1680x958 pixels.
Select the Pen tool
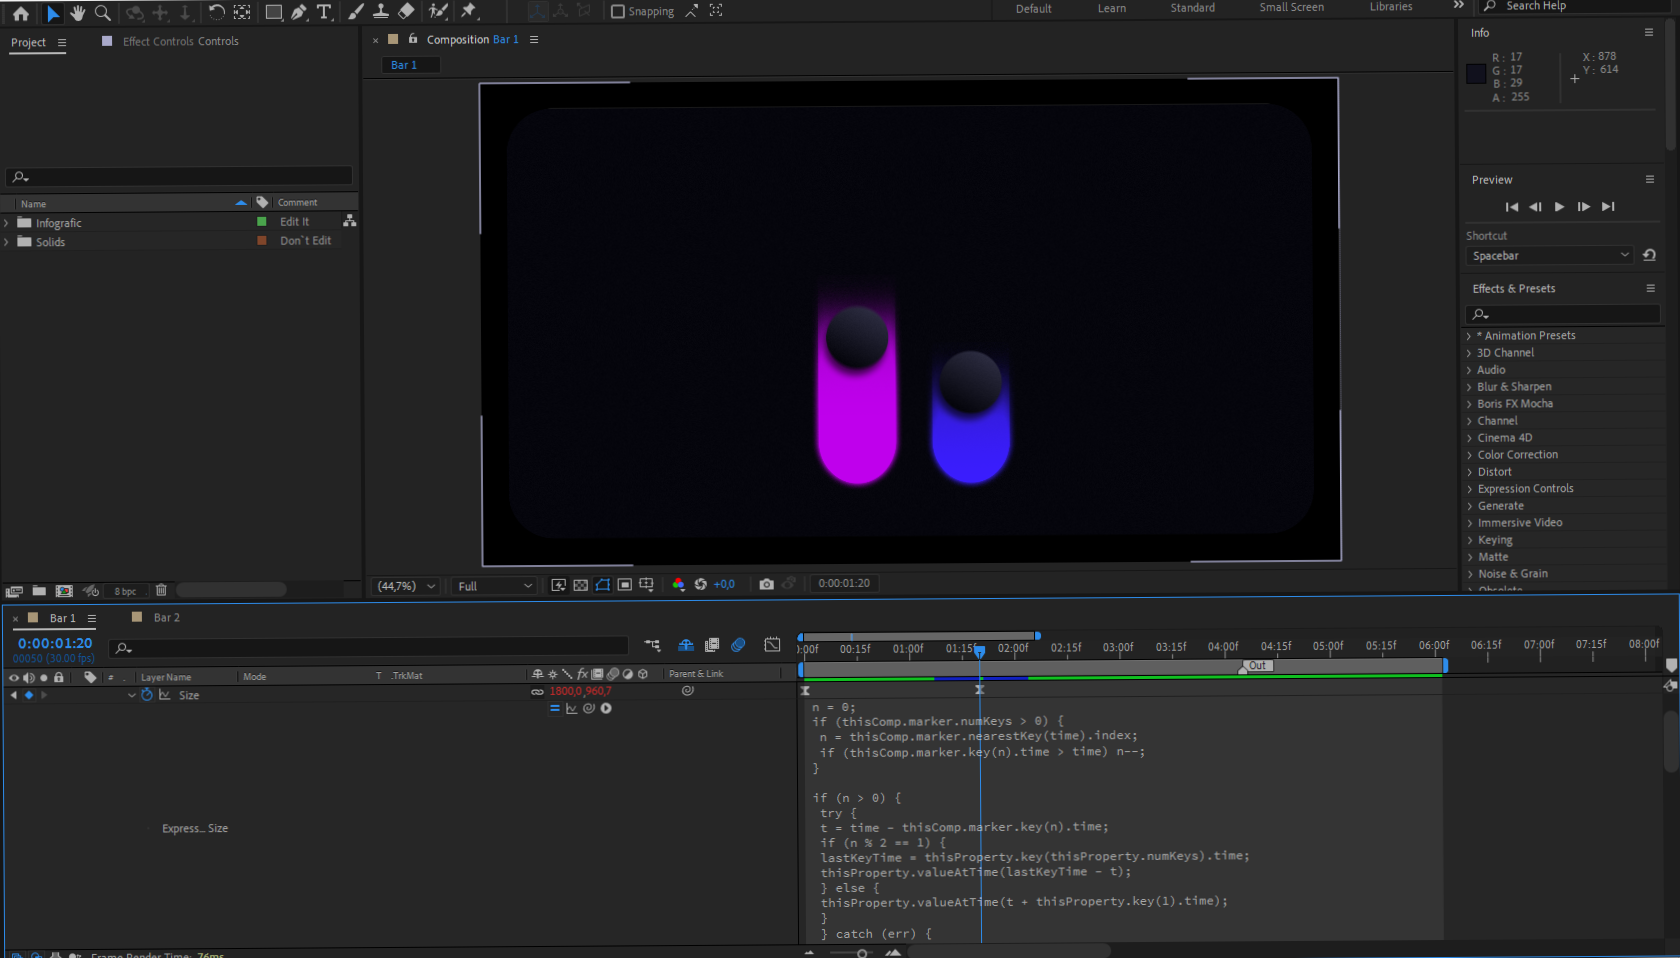tap(299, 11)
